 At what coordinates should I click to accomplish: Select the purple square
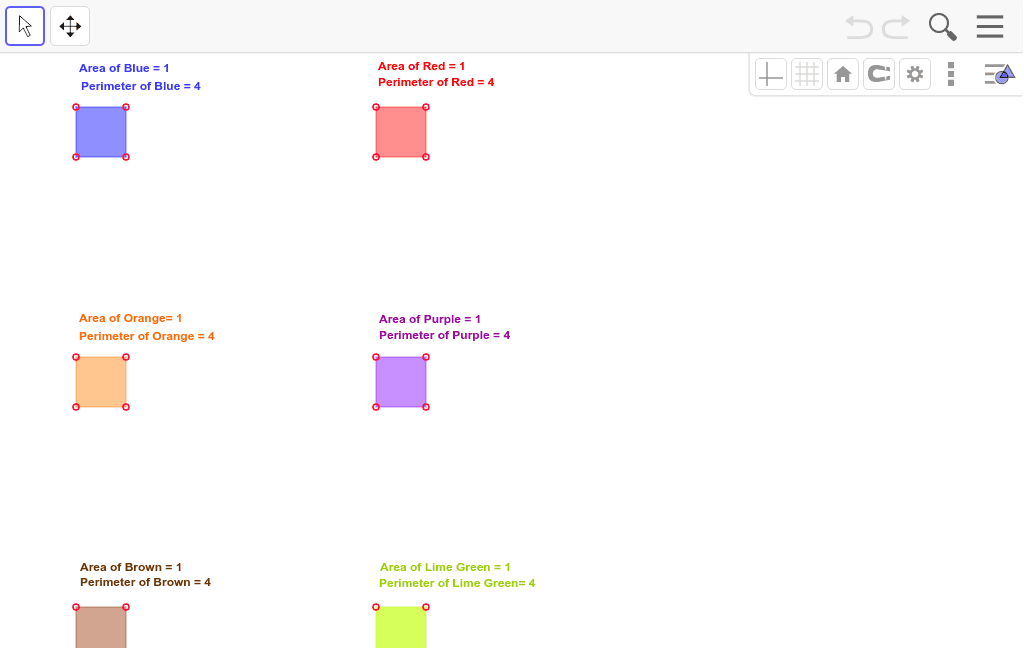pyautogui.click(x=401, y=382)
